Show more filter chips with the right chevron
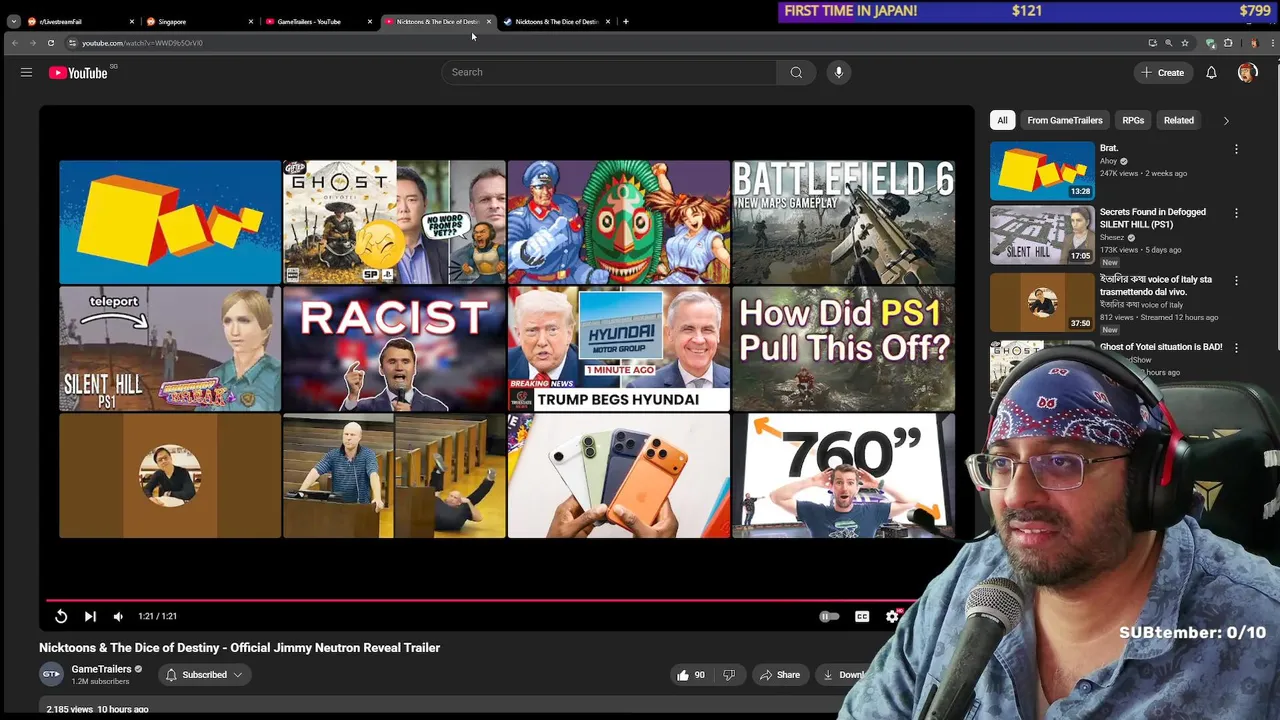Screen dimensions: 1280x720 point(1226,121)
